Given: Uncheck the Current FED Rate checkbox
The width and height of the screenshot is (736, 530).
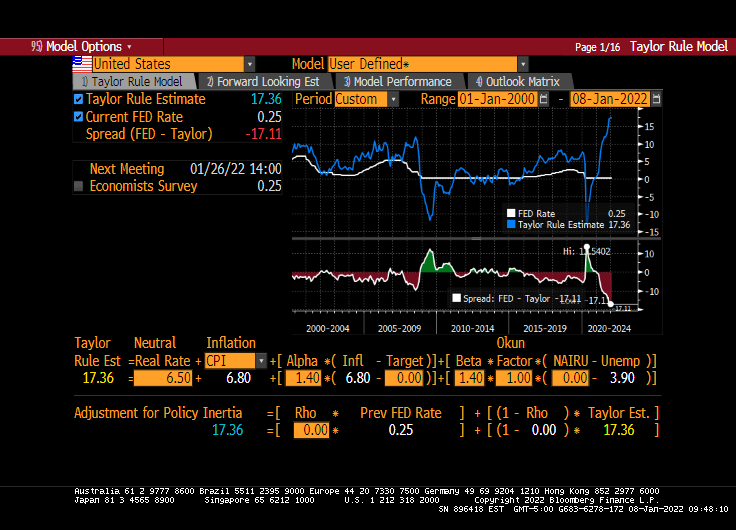Looking at the screenshot, I should pyautogui.click(x=79, y=117).
